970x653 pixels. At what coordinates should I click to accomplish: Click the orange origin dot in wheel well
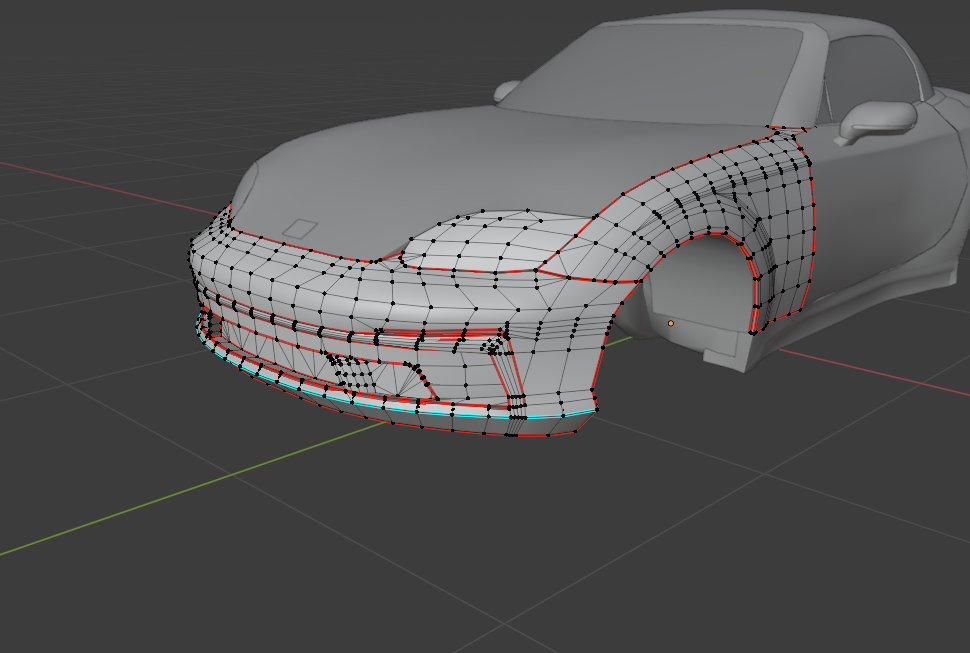tap(671, 323)
